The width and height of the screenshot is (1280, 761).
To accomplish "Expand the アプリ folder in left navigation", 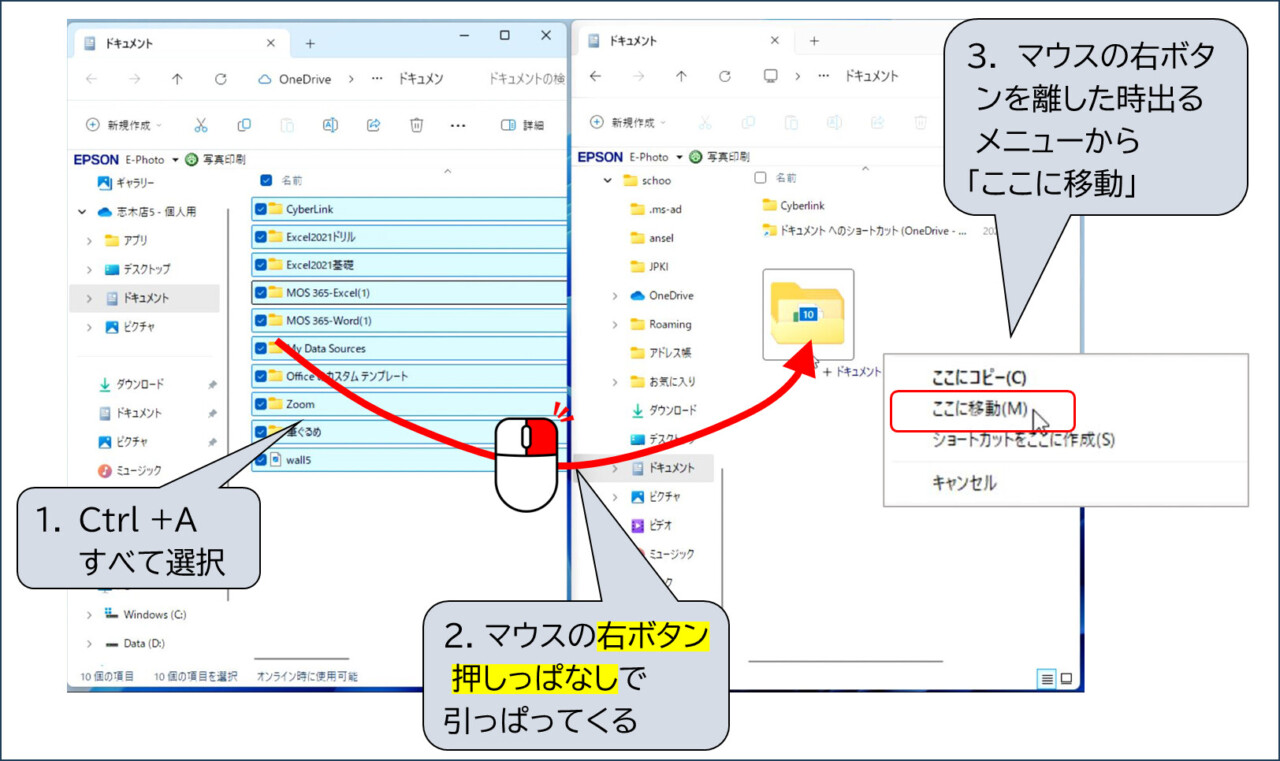I will 89,241.
